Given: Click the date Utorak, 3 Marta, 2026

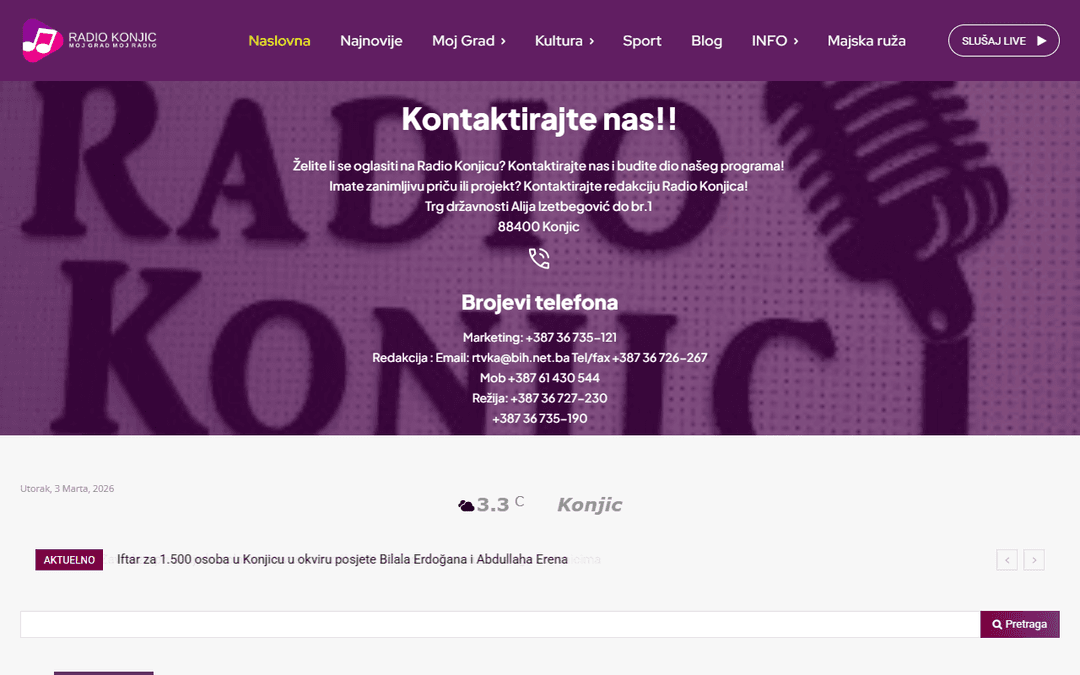Looking at the screenshot, I should click(x=67, y=488).
